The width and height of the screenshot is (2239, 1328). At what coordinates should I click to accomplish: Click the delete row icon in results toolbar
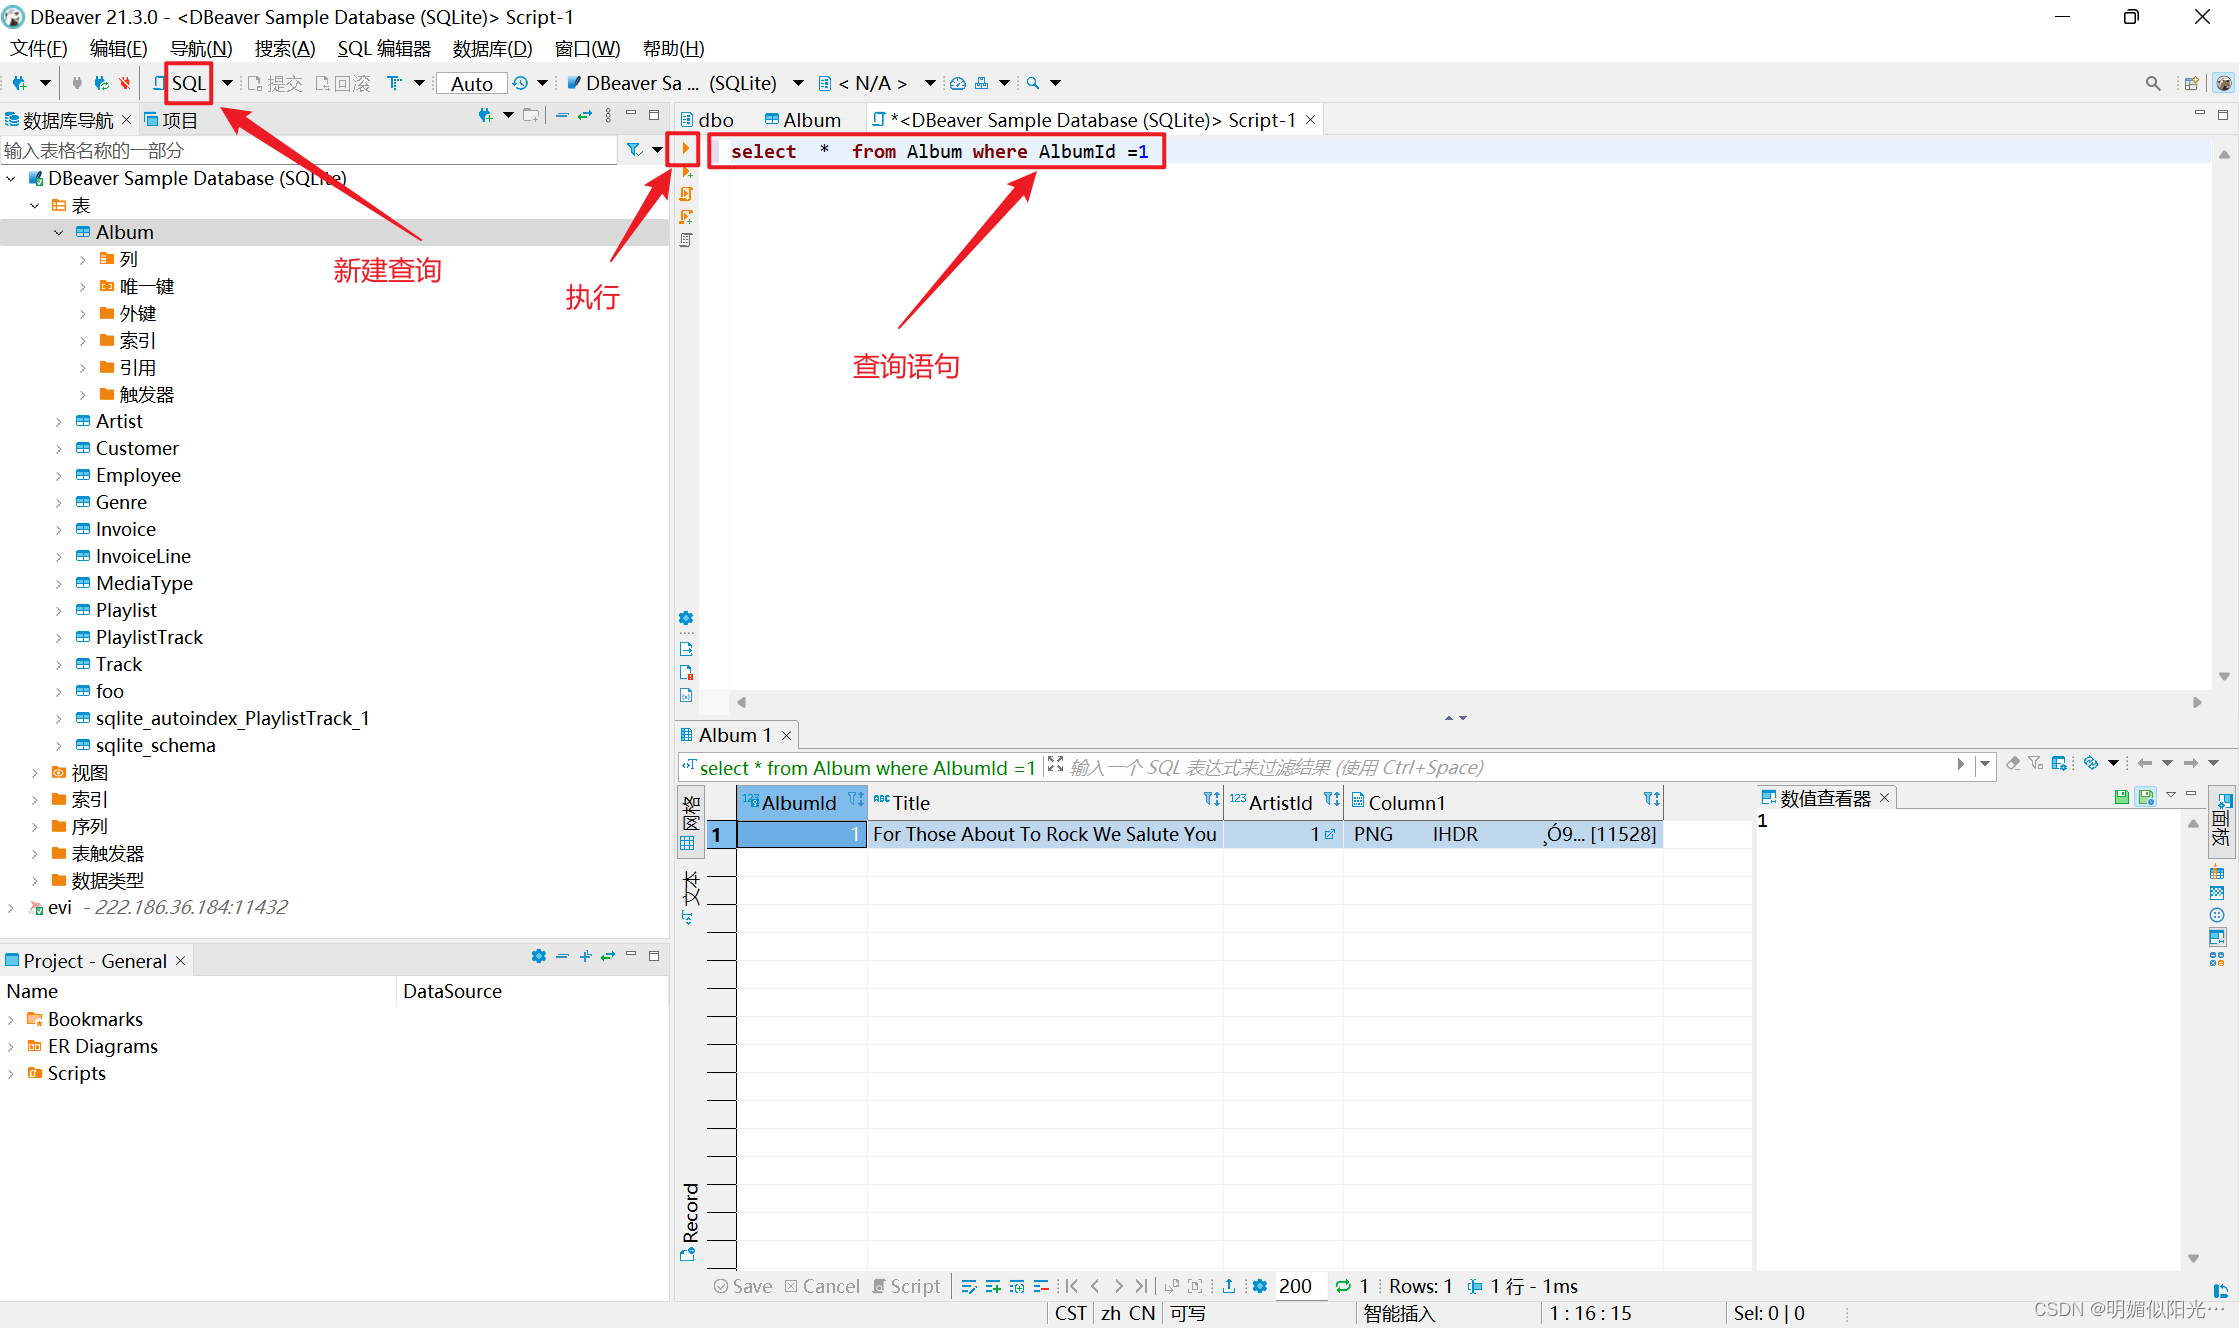(x=1040, y=1286)
